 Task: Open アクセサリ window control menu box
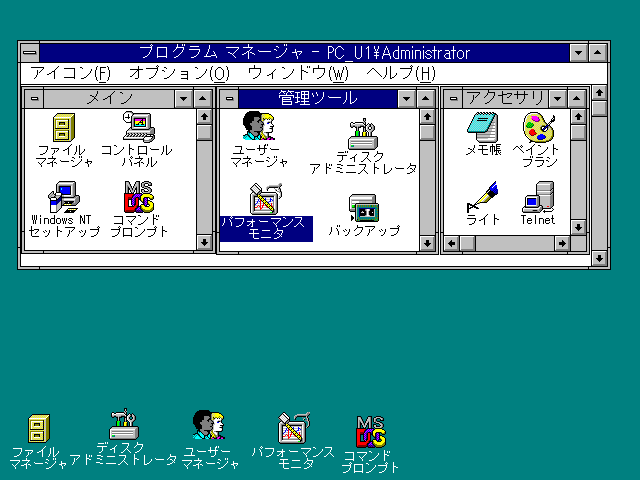453,98
